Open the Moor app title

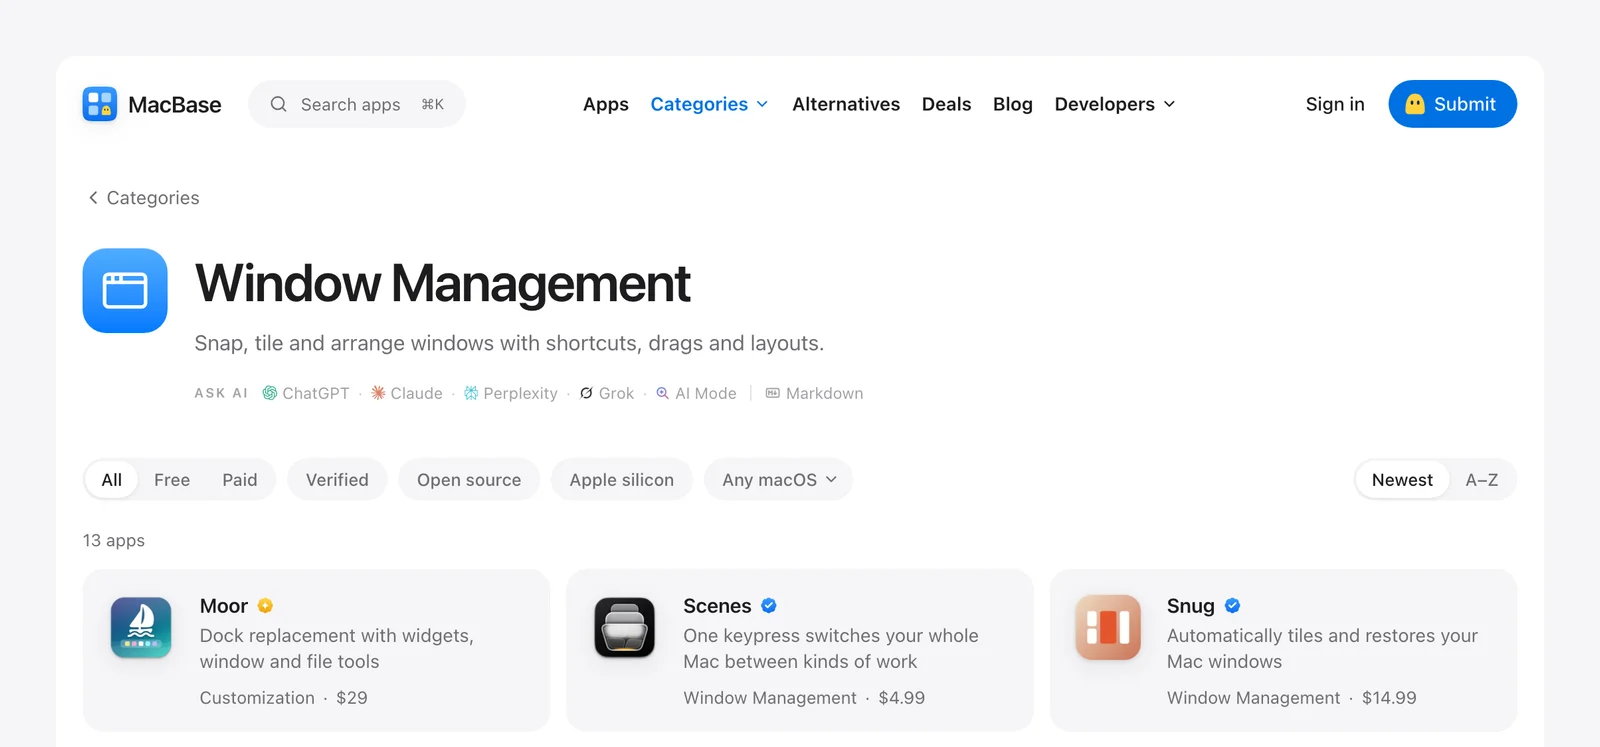(x=224, y=606)
